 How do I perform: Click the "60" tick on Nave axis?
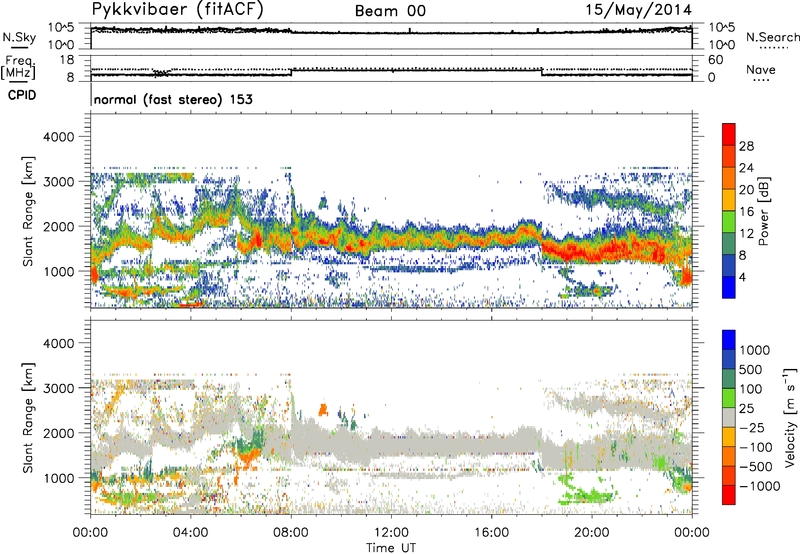click(x=716, y=60)
